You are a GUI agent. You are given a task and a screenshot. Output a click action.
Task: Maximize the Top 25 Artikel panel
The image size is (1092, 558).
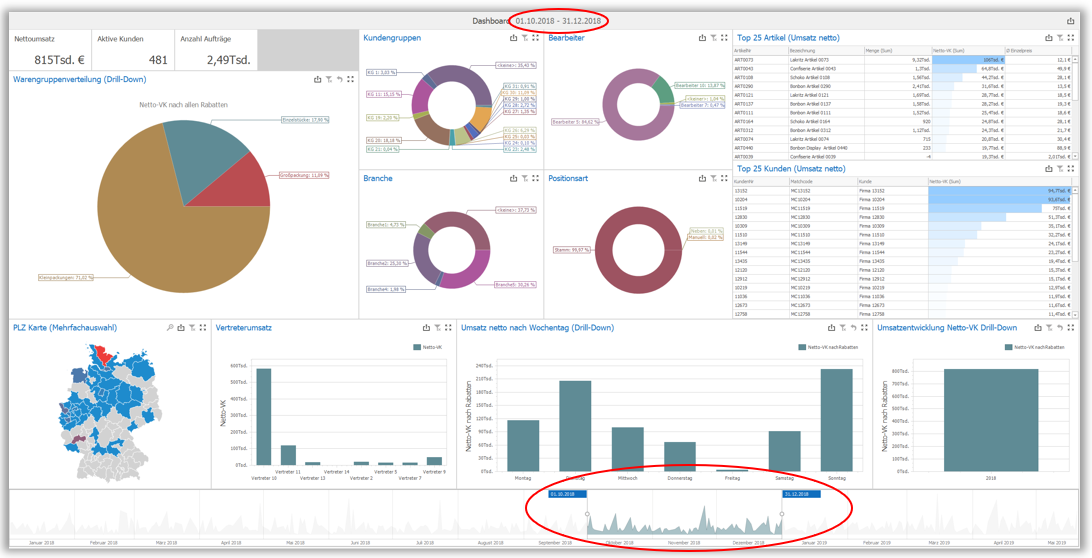point(1070,38)
